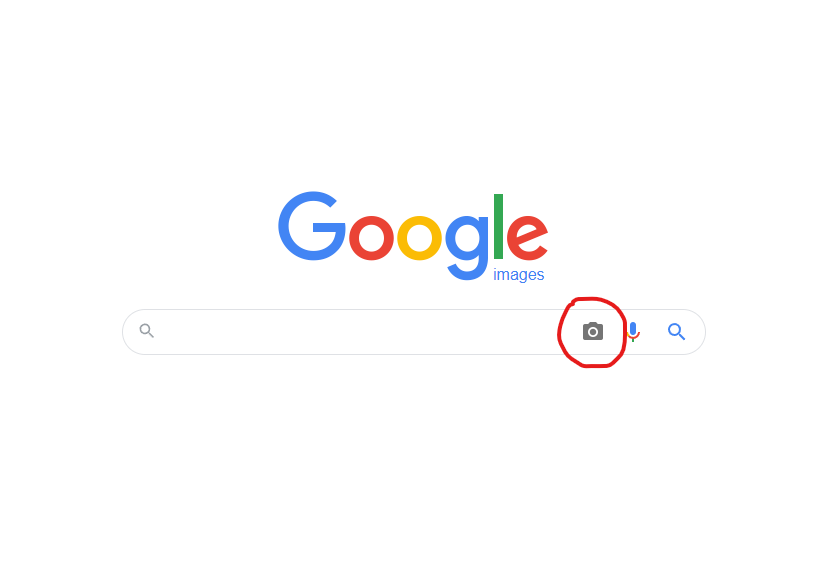
Task: Click the lens of the gray magnifier icon
Action: (x=144, y=328)
